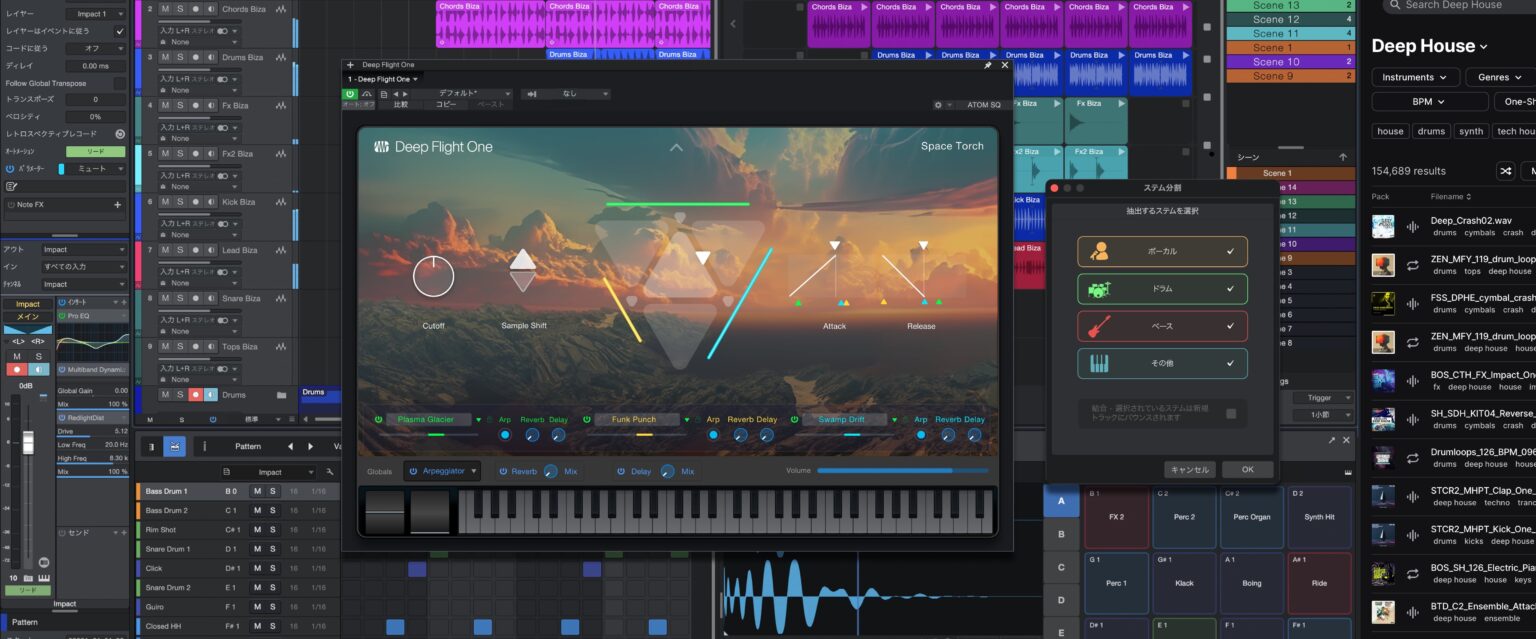Audition Deep_Crash02.wav via its waveform icon

coord(1413,227)
